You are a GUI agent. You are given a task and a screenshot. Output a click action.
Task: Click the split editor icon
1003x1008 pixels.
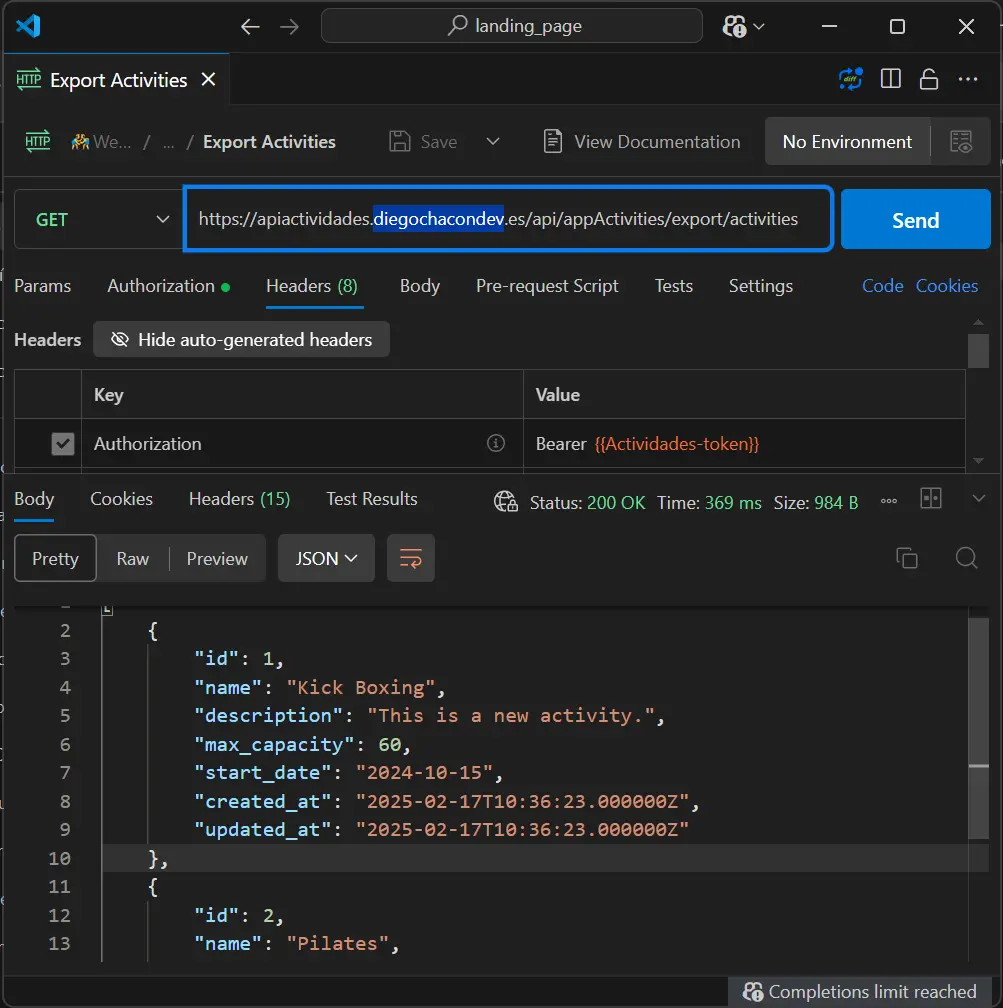(890, 80)
